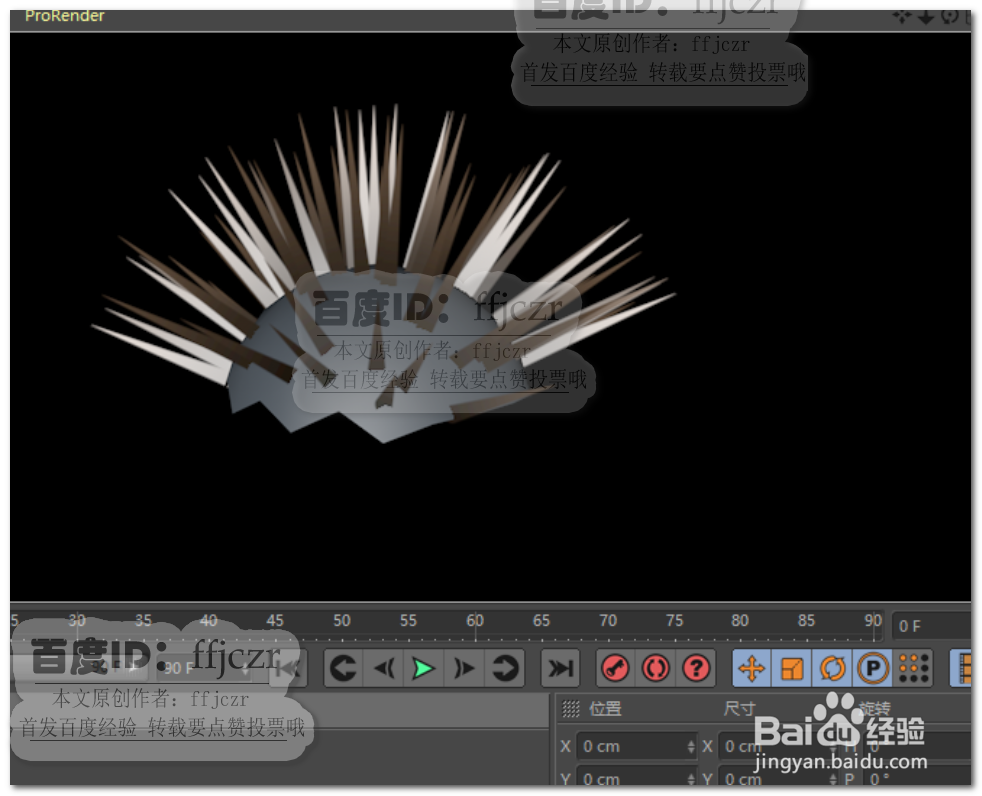
Task: Click the stepper on the X position field
Action: (x=691, y=745)
